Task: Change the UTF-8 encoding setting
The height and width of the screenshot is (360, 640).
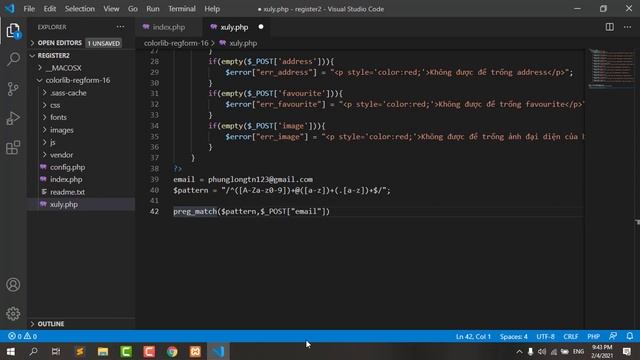Action: [x=545, y=336]
